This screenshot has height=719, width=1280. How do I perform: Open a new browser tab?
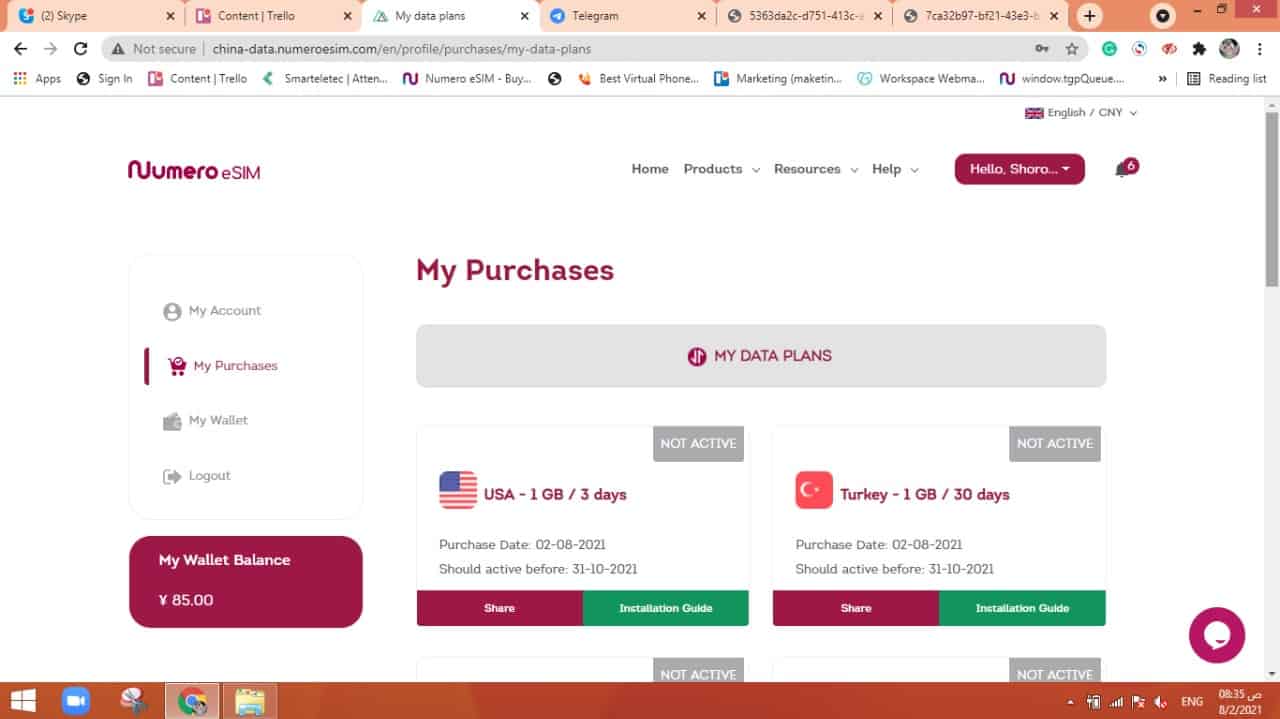(1089, 15)
